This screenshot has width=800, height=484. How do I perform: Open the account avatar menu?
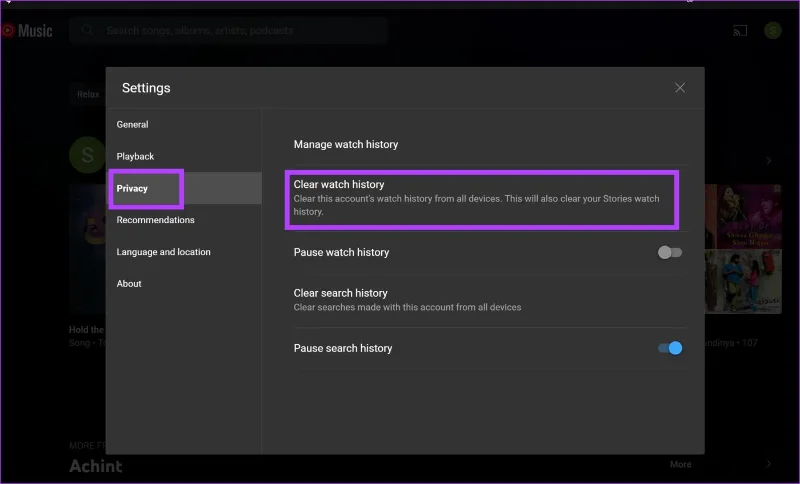click(772, 31)
